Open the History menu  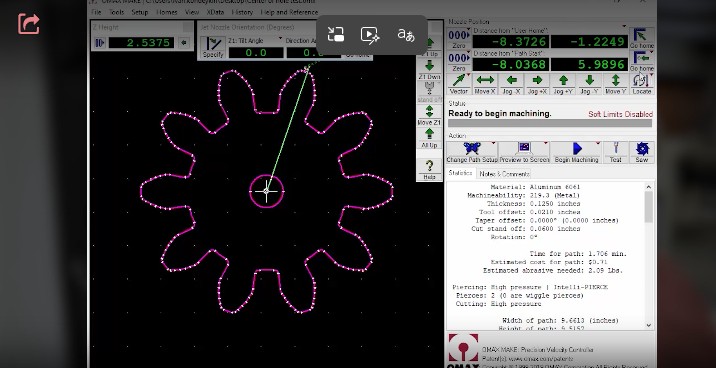242,12
